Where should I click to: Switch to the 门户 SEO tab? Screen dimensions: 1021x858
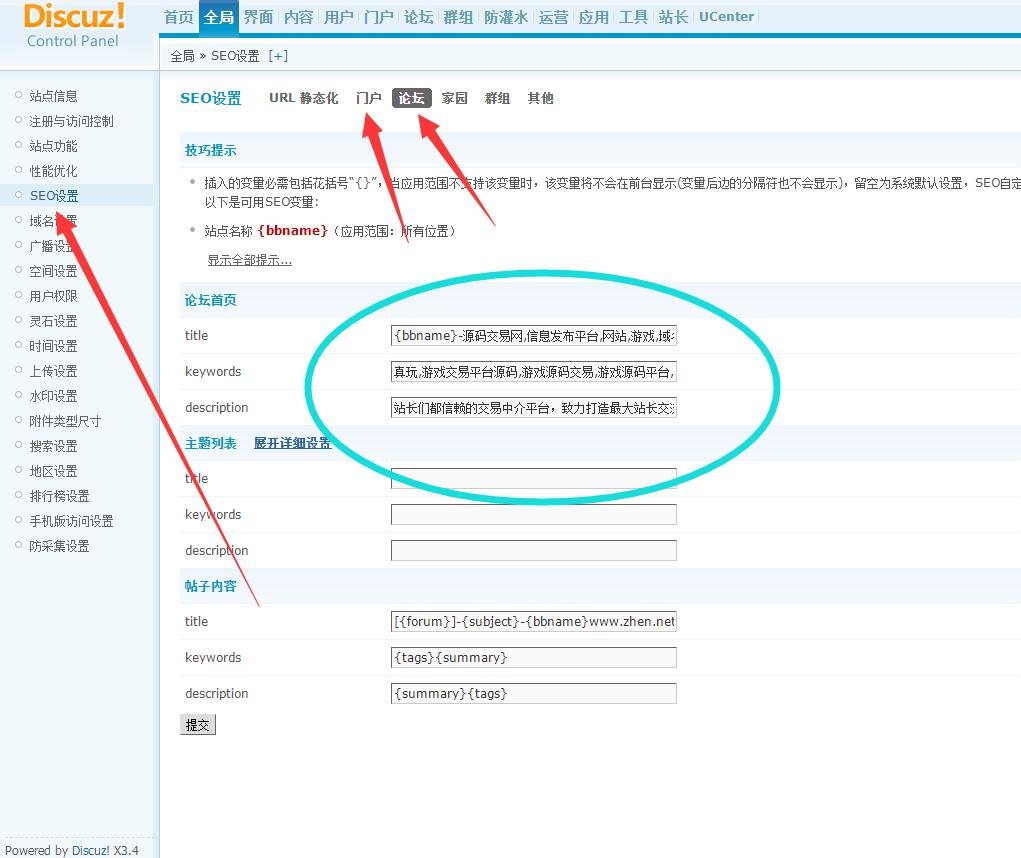click(369, 98)
